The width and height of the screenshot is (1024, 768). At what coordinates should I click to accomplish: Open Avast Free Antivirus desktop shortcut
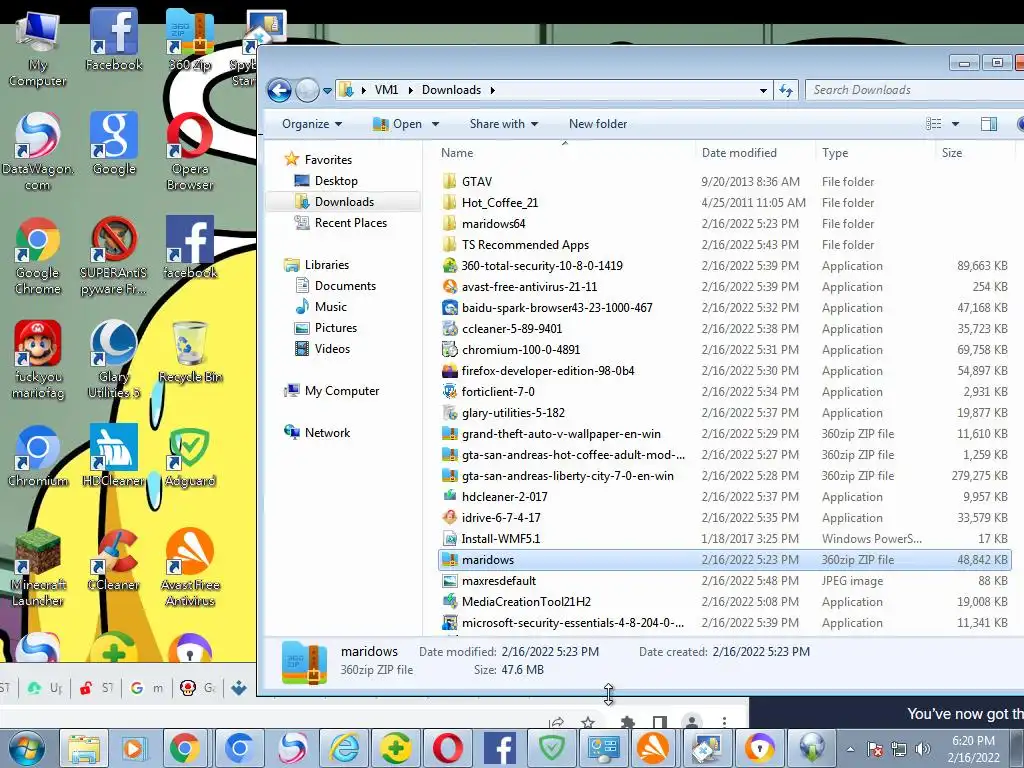(x=189, y=568)
